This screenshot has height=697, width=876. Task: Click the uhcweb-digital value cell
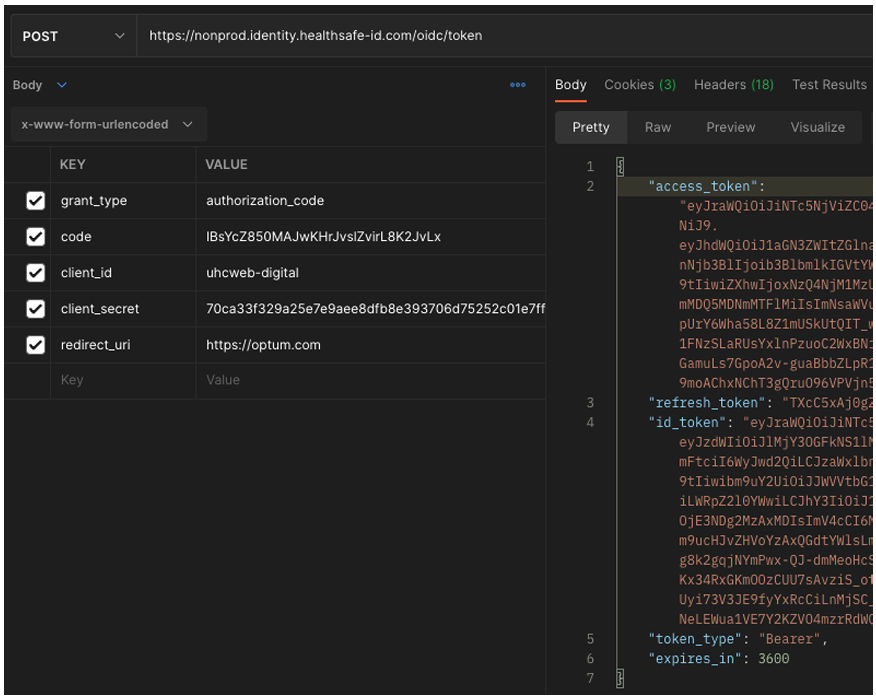pos(370,273)
